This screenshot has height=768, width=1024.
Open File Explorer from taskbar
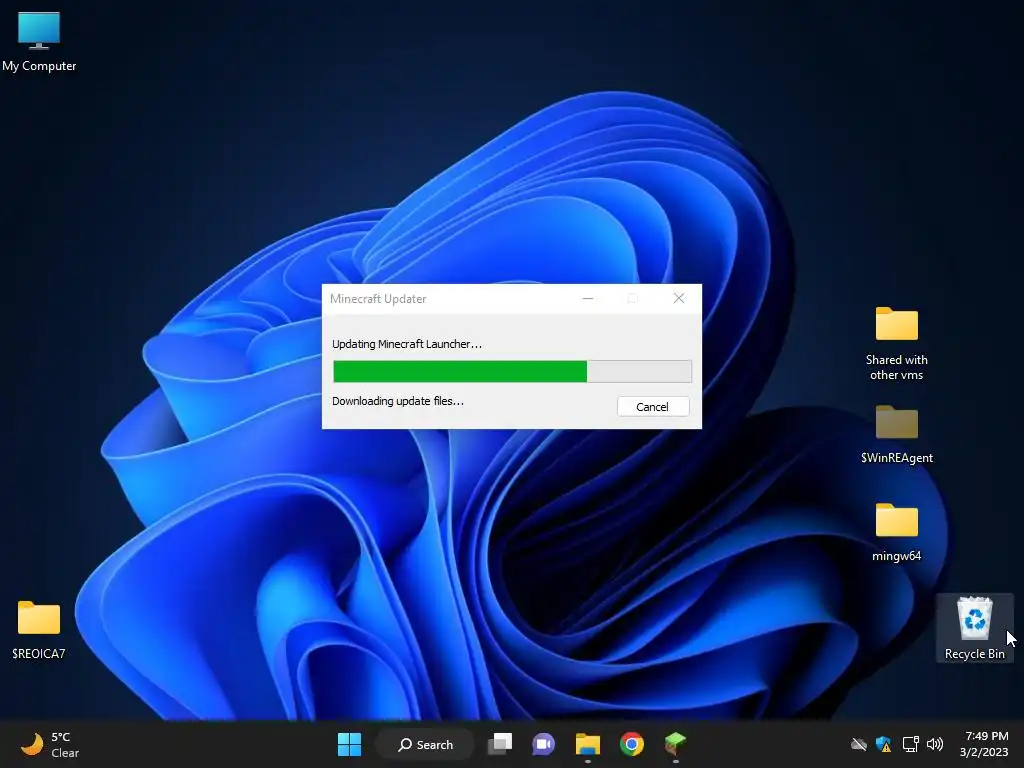[588, 744]
